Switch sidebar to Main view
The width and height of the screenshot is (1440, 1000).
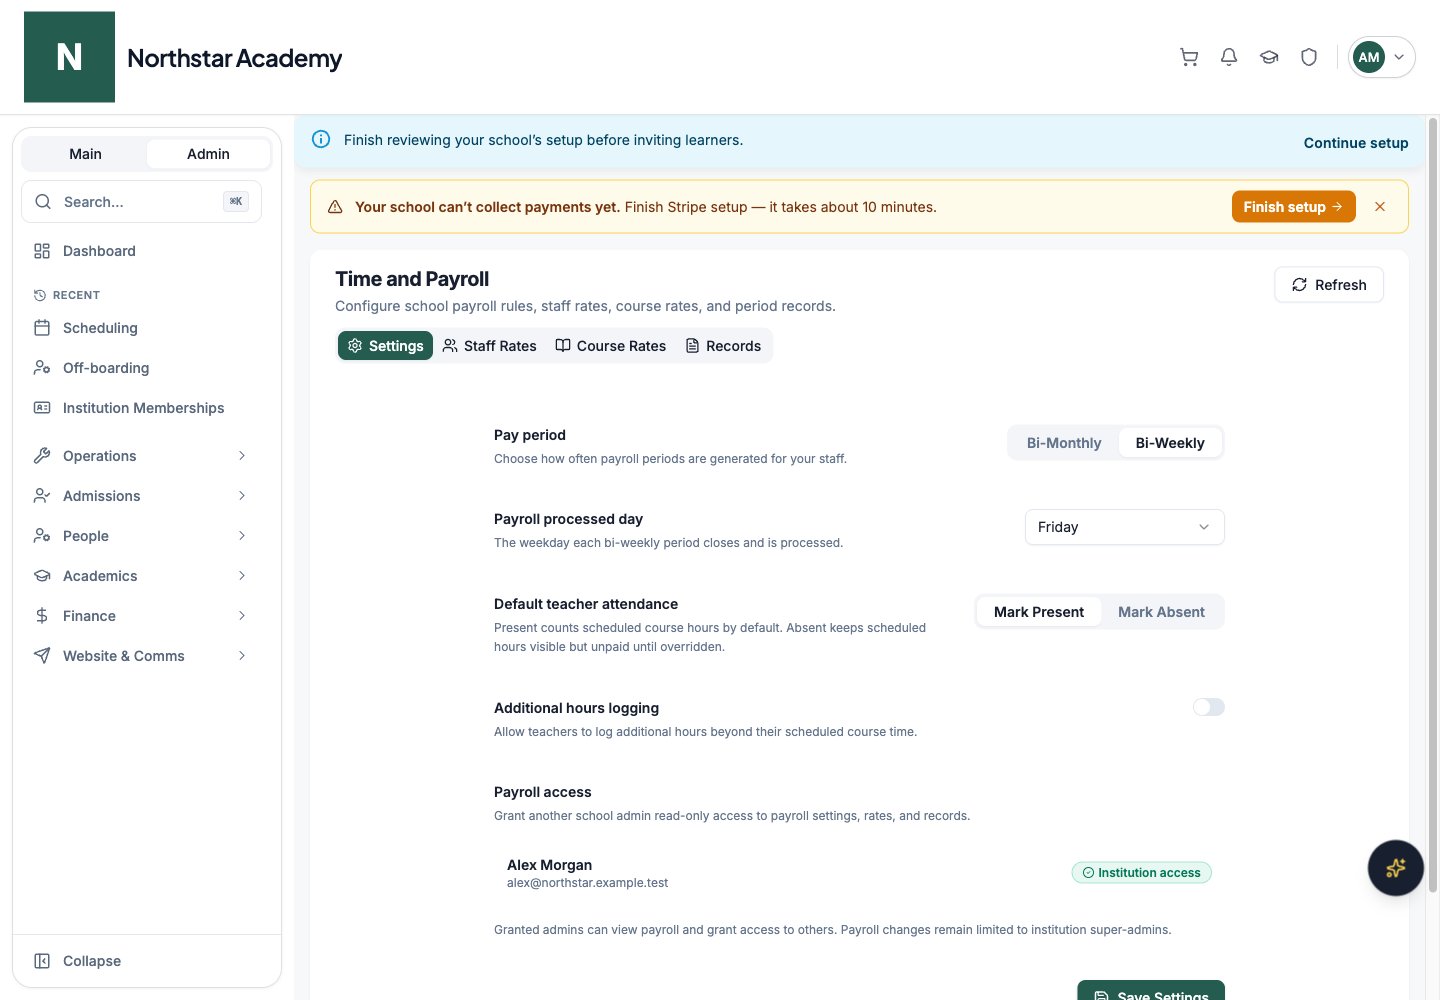[85, 154]
